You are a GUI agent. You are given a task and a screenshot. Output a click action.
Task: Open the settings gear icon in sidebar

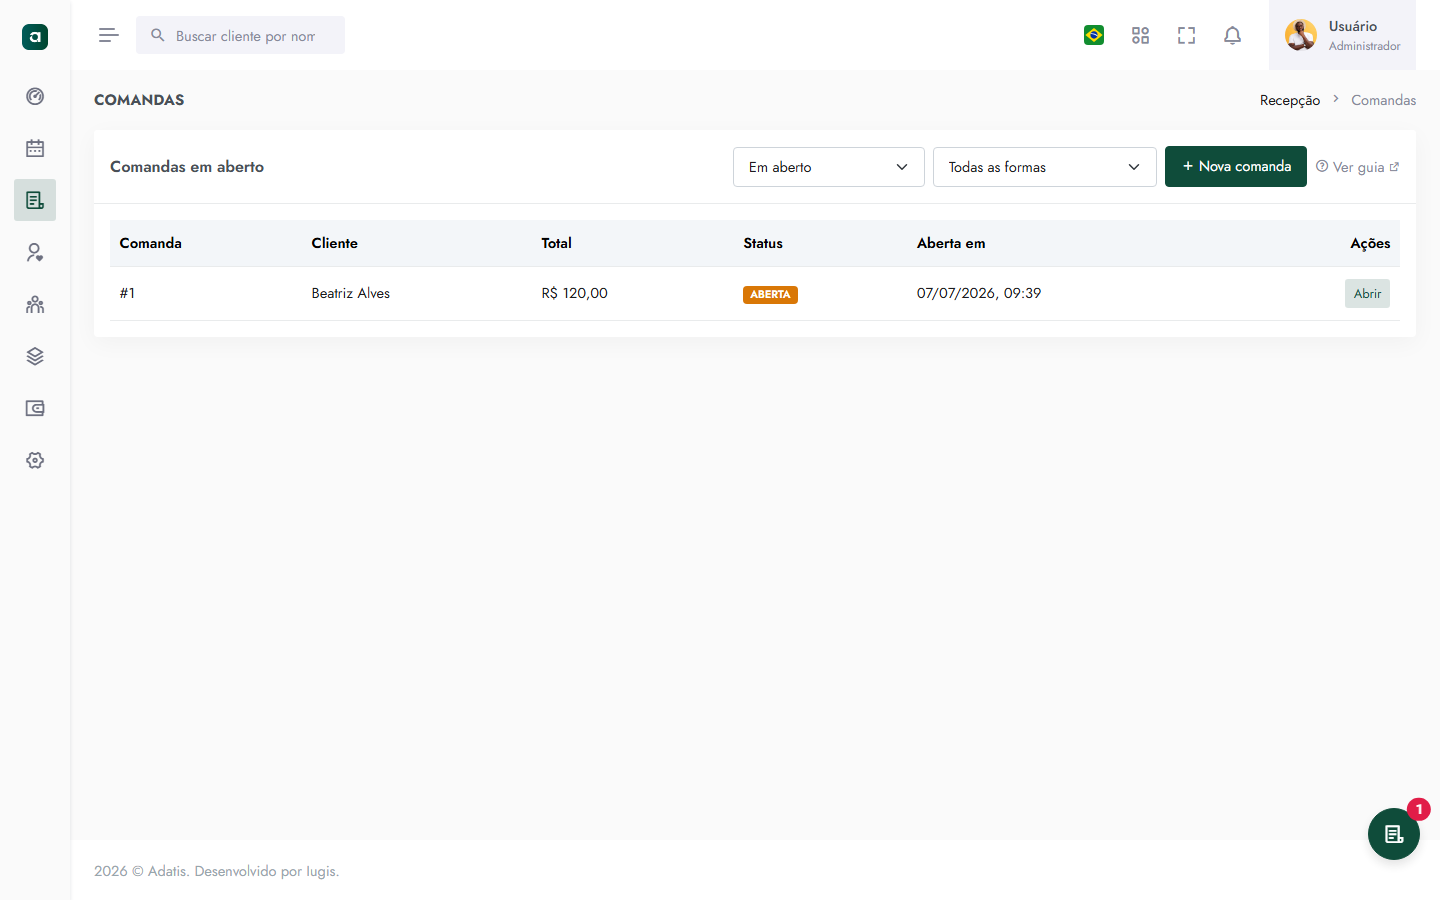tap(35, 460)
